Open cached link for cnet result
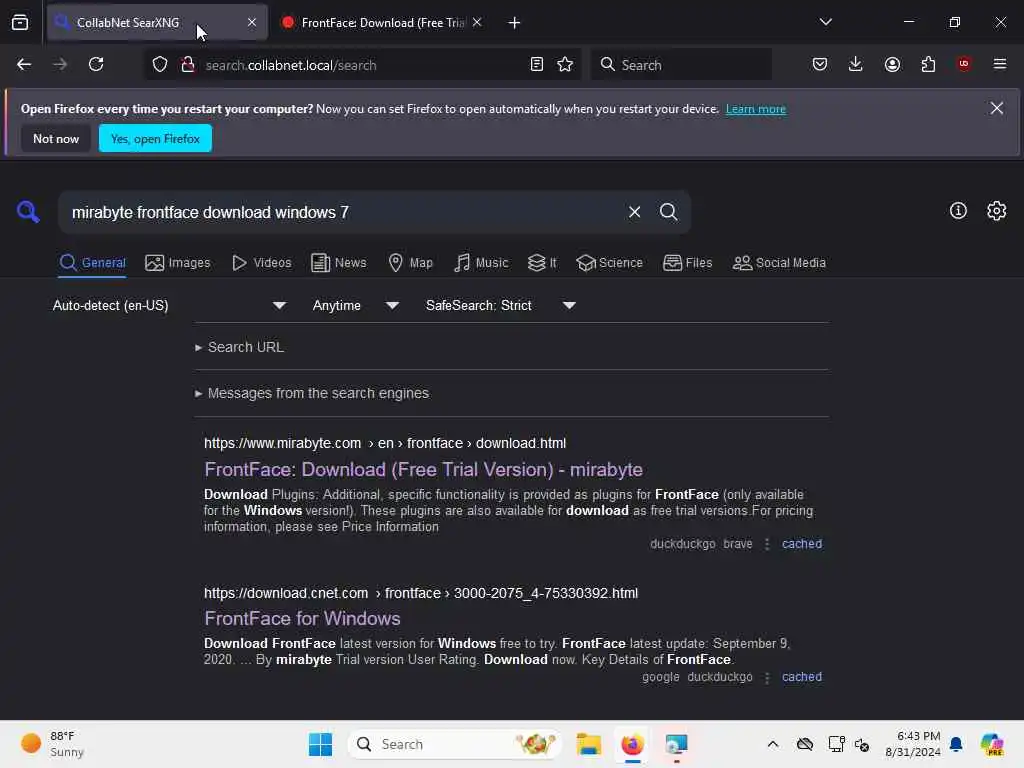 point(801,677)
